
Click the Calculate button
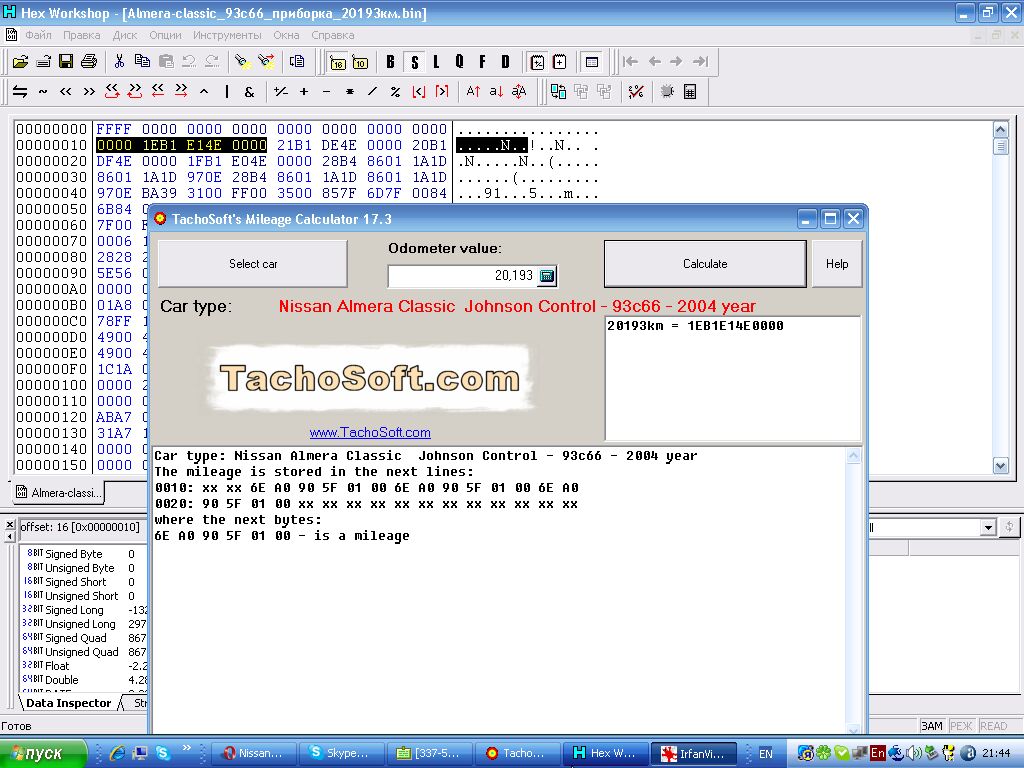point(705,264)
